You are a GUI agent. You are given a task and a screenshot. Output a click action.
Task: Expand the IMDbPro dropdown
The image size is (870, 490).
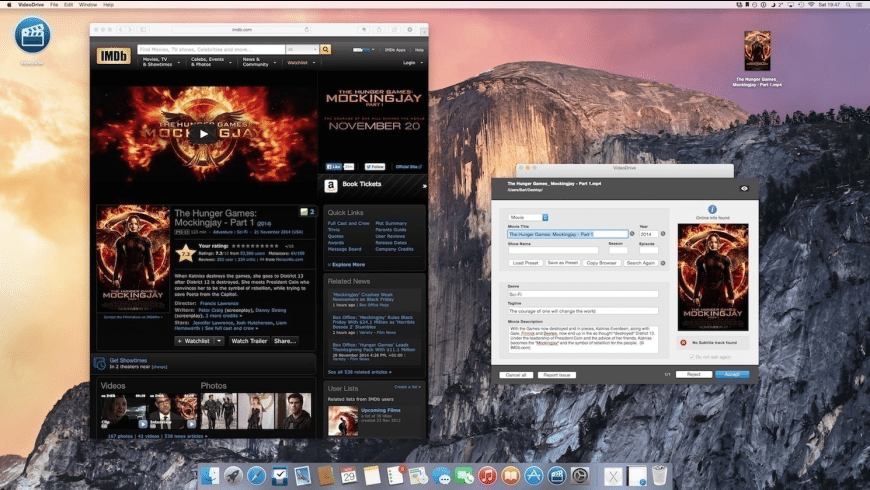[x=364, y=50]
